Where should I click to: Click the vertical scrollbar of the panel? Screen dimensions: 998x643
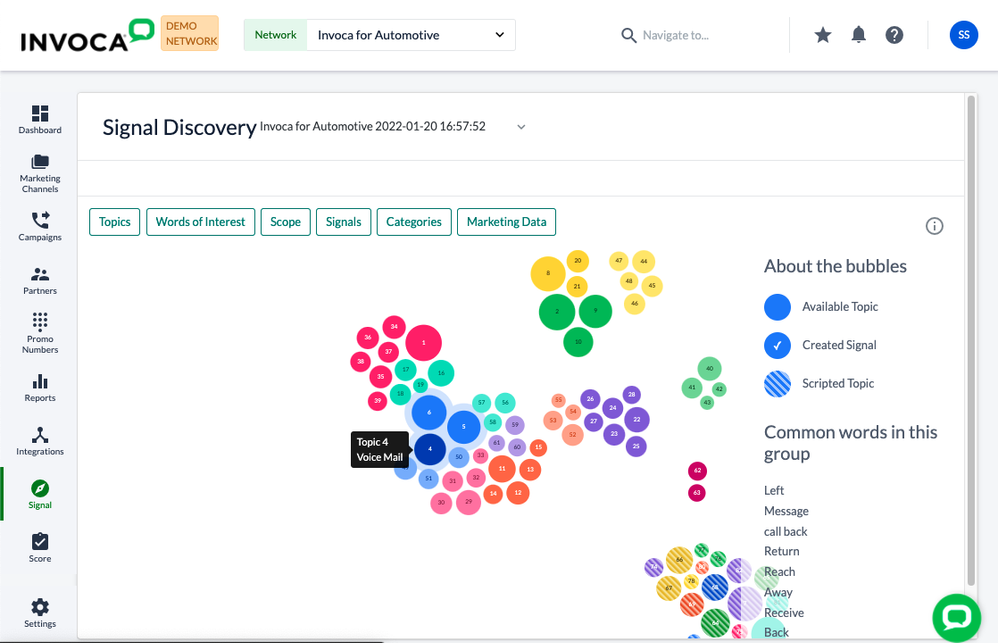[971, 341]
